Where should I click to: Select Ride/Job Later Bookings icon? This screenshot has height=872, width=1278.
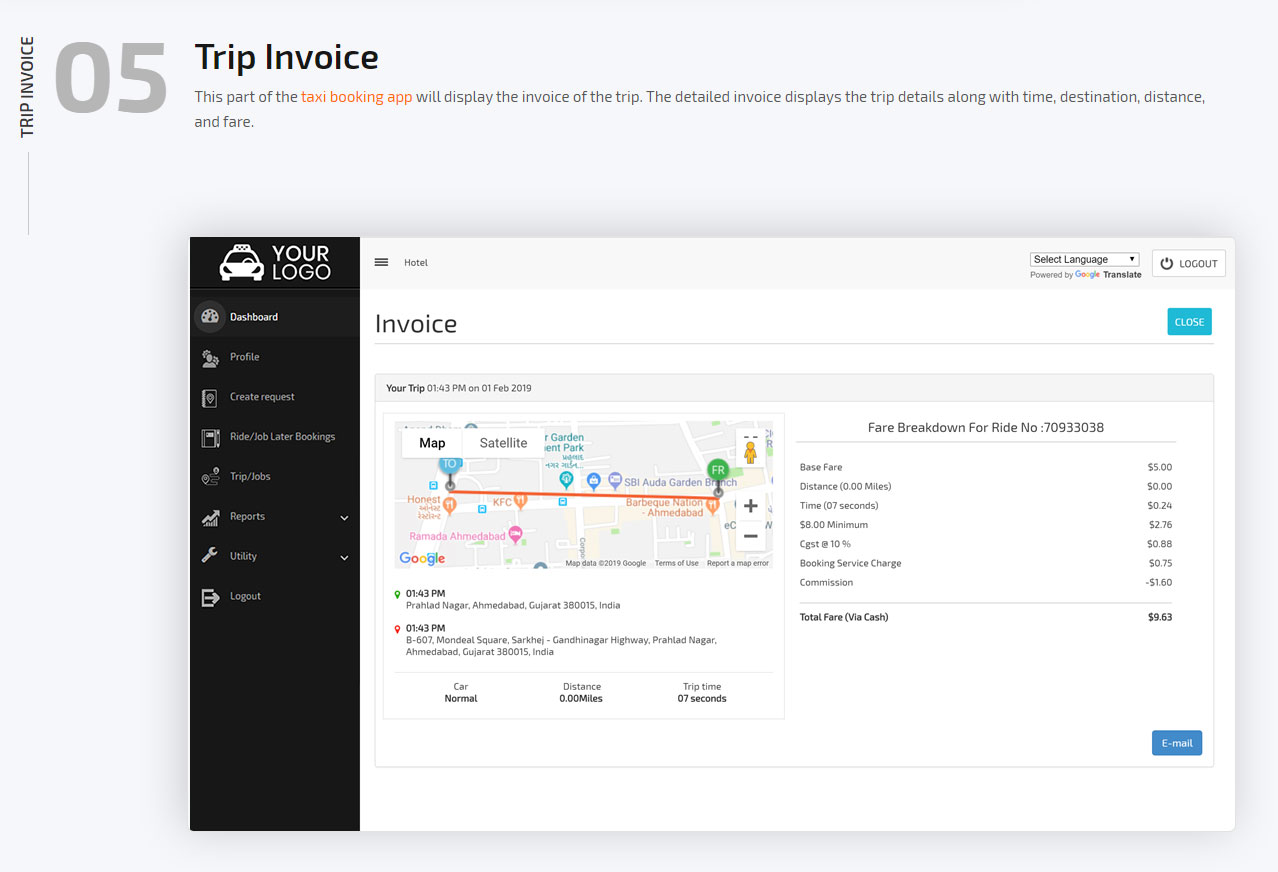[x=210, y=438]
